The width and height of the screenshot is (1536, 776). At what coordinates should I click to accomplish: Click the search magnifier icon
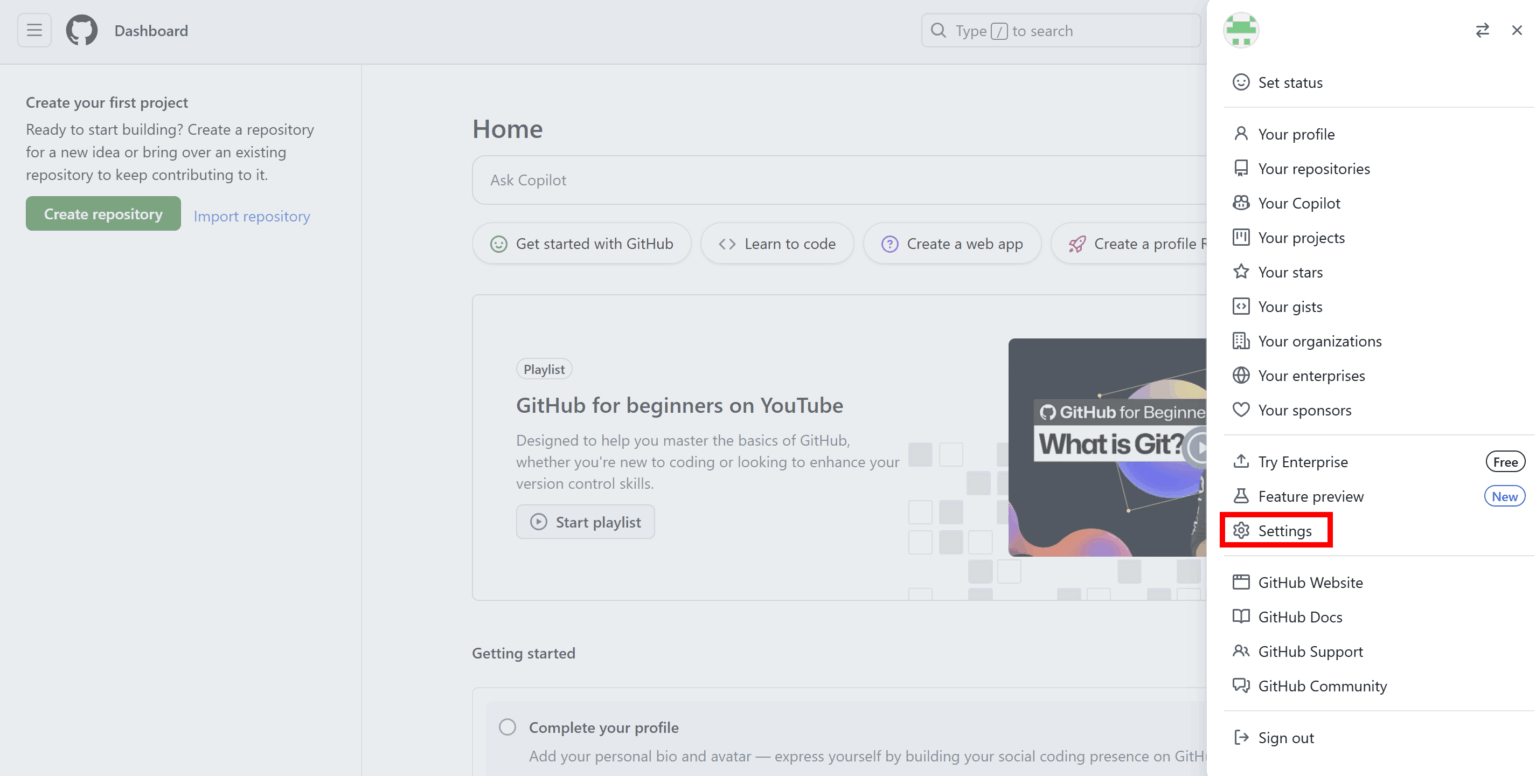tap(938, 30)
